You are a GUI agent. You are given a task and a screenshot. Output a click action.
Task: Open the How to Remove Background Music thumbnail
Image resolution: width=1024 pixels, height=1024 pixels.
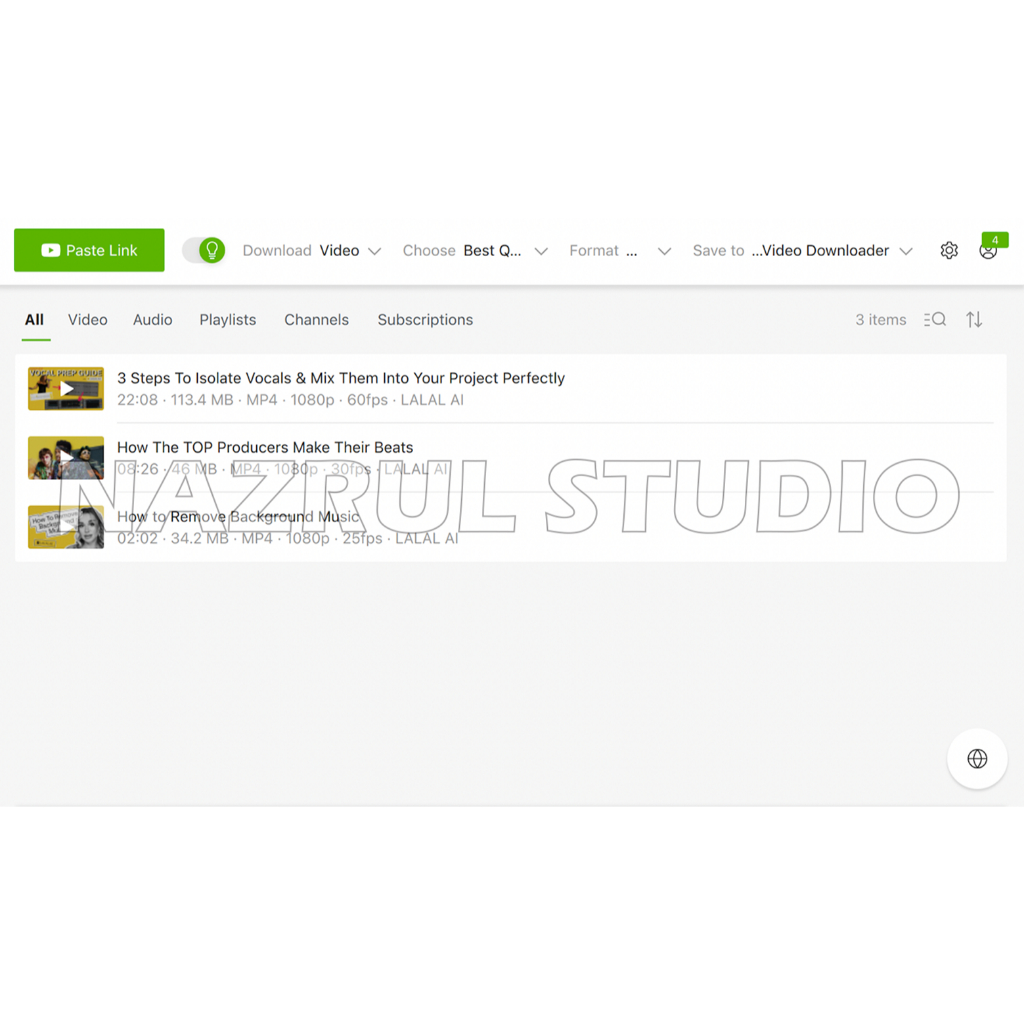pos(66,527)
